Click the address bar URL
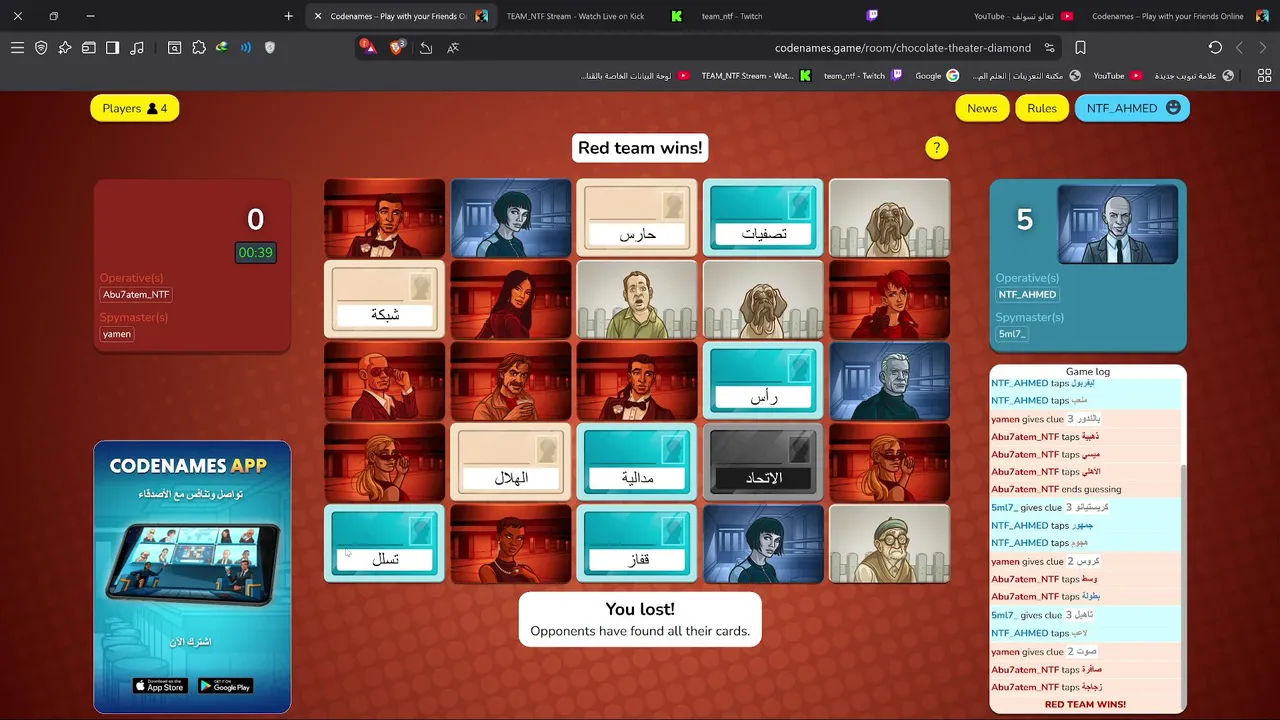The image size is (1280, 720). click(902, 48)
